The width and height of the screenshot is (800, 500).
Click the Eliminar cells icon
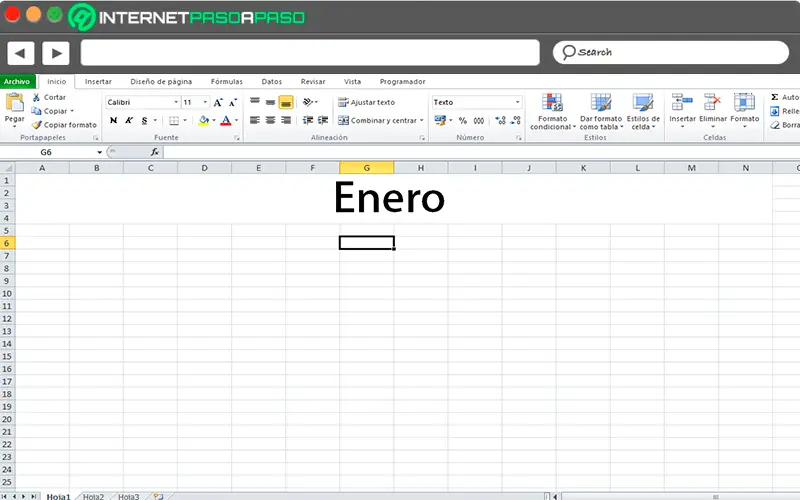pyautogui.click(x=713, y=103)
